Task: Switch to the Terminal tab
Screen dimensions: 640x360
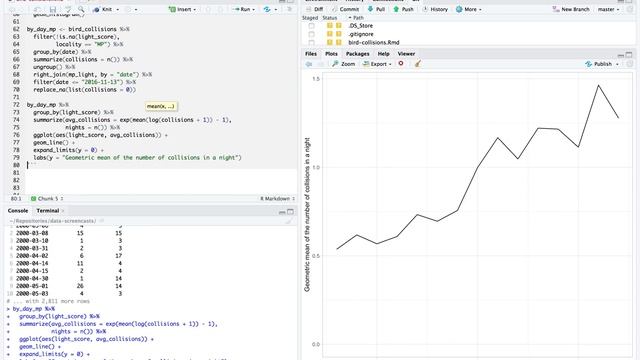Action: pyautogui.click(x=48, y=211)
